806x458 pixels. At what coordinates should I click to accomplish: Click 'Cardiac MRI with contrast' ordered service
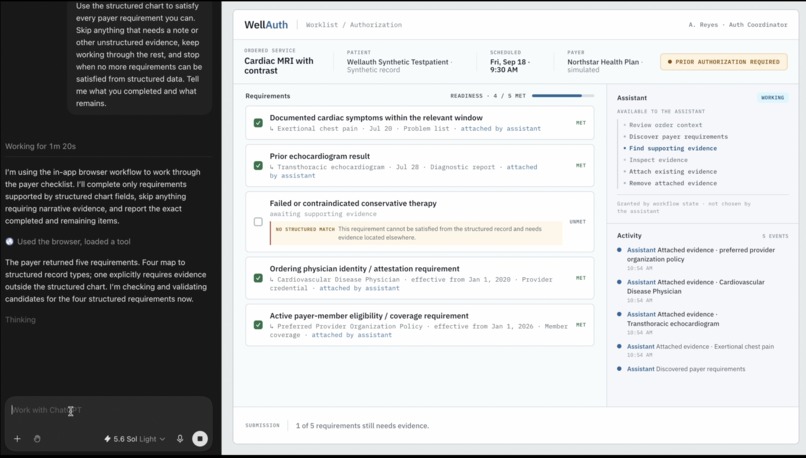279,66
